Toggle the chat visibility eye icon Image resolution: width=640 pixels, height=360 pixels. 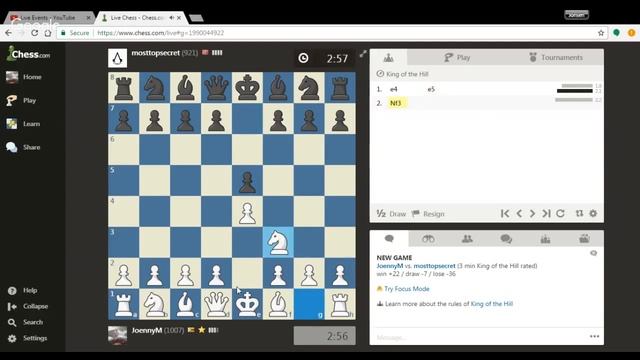tap(593, 253)
